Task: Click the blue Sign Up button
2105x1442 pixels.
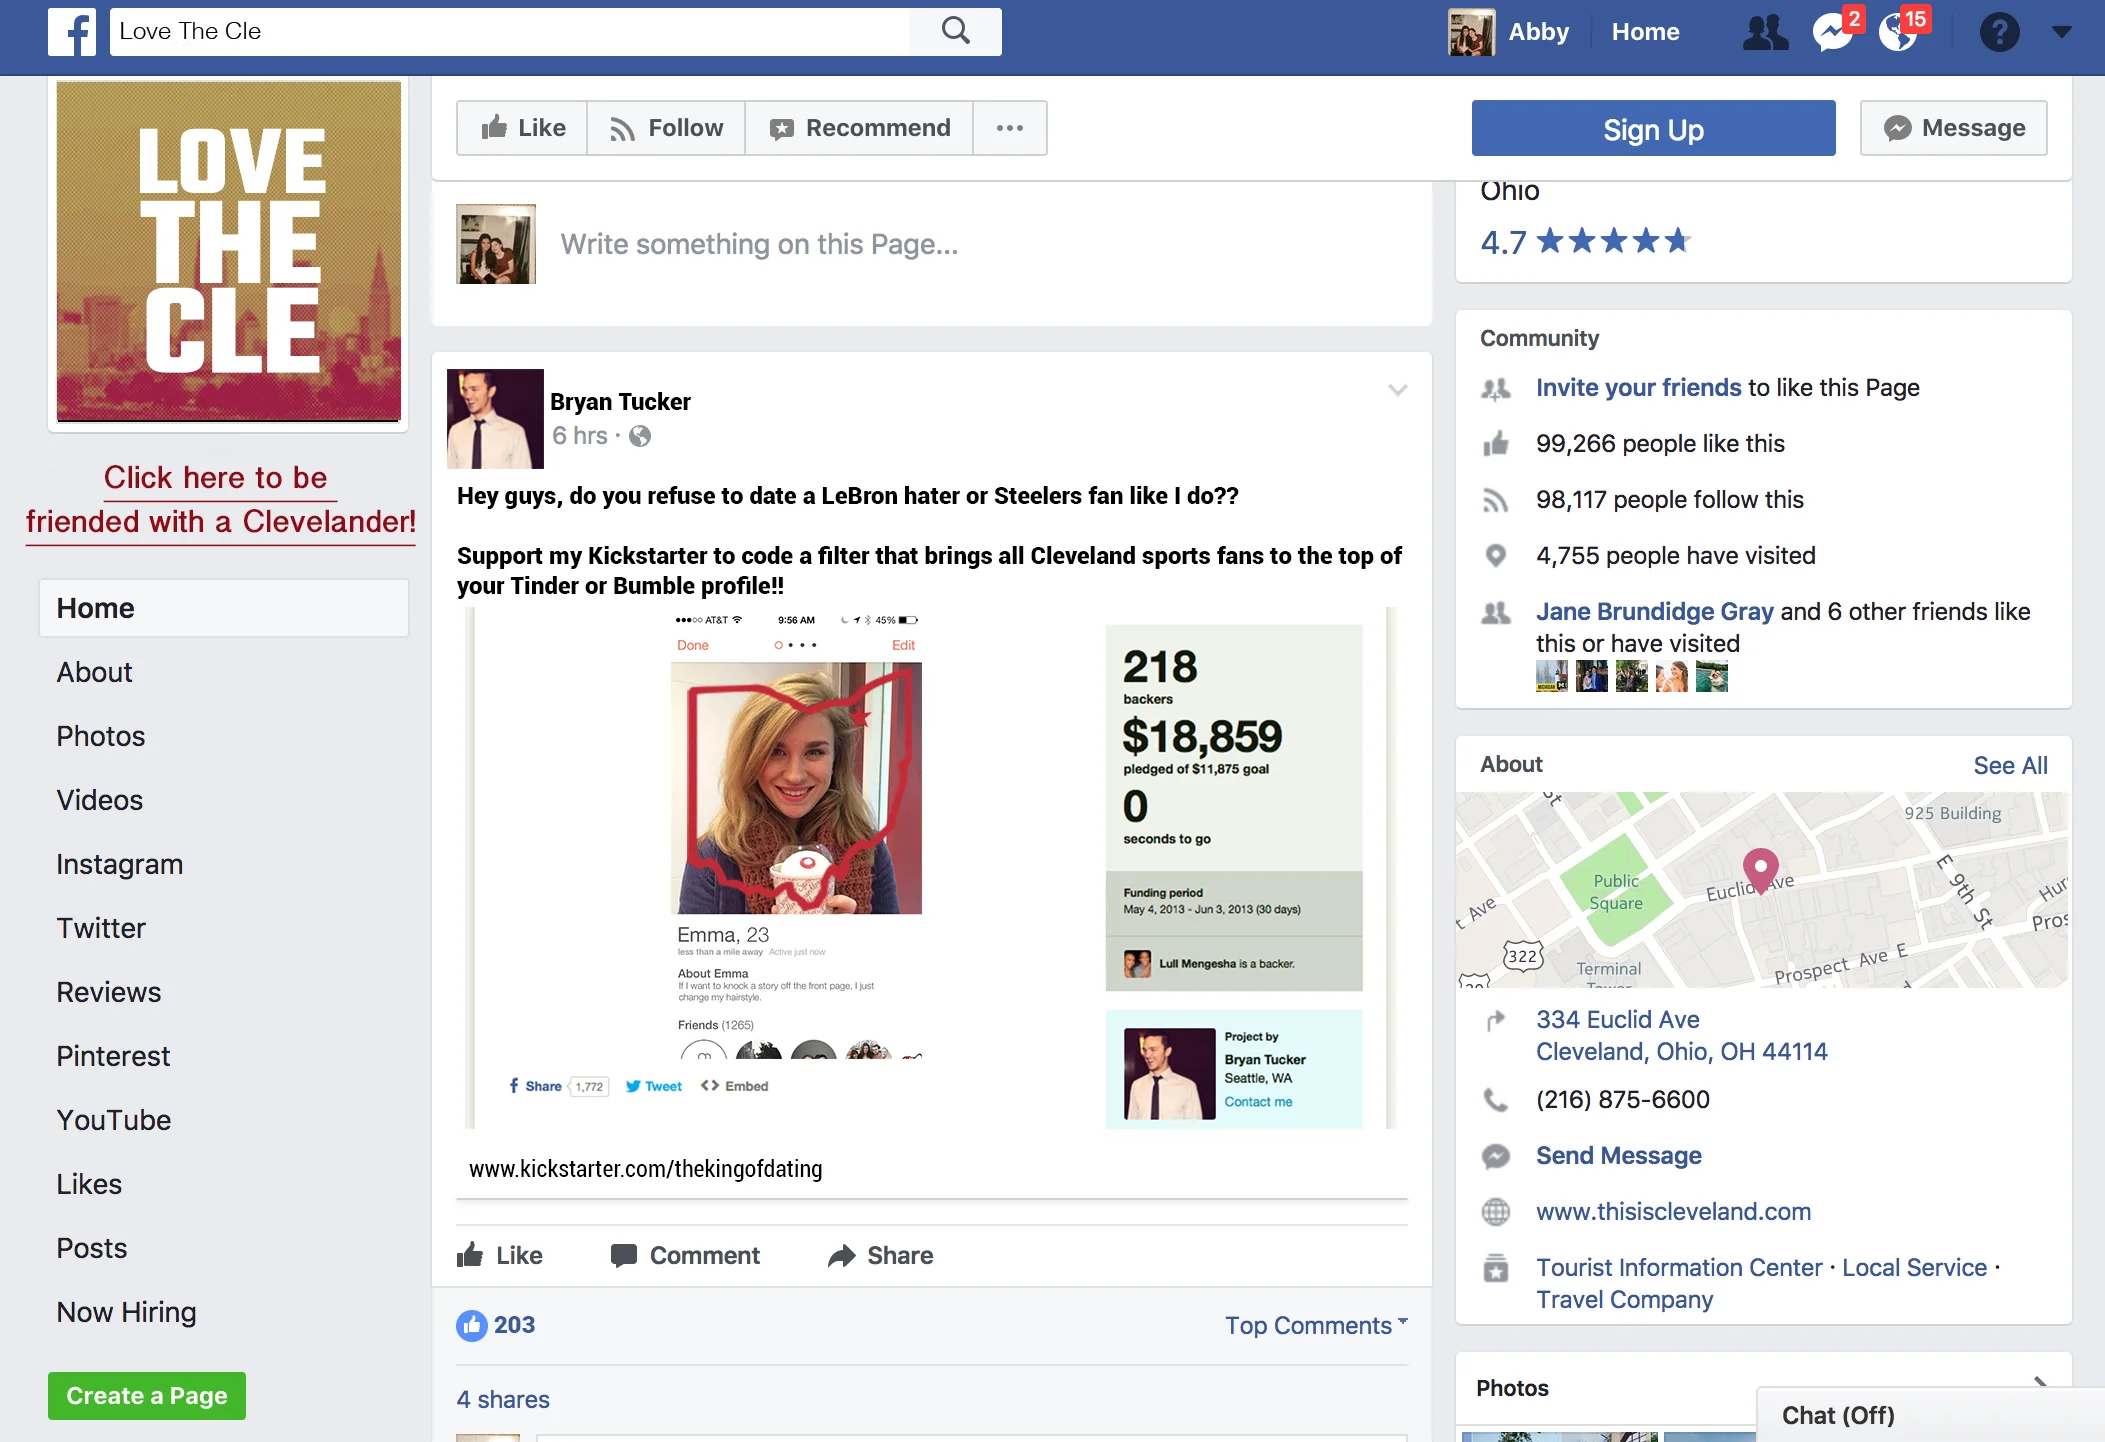Action: (1652, 128)
